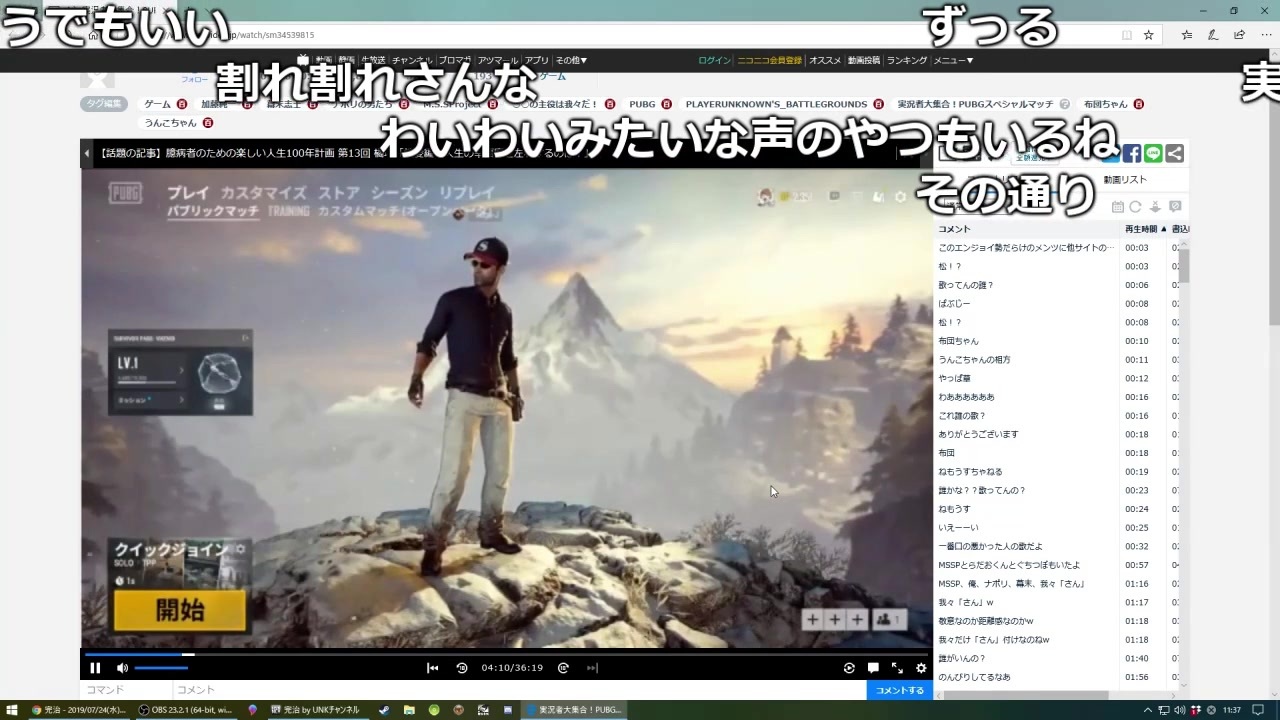Open the 動画投稿 header menu item
The height and width of the screenshot is (720, 1280).
(863, 61)
